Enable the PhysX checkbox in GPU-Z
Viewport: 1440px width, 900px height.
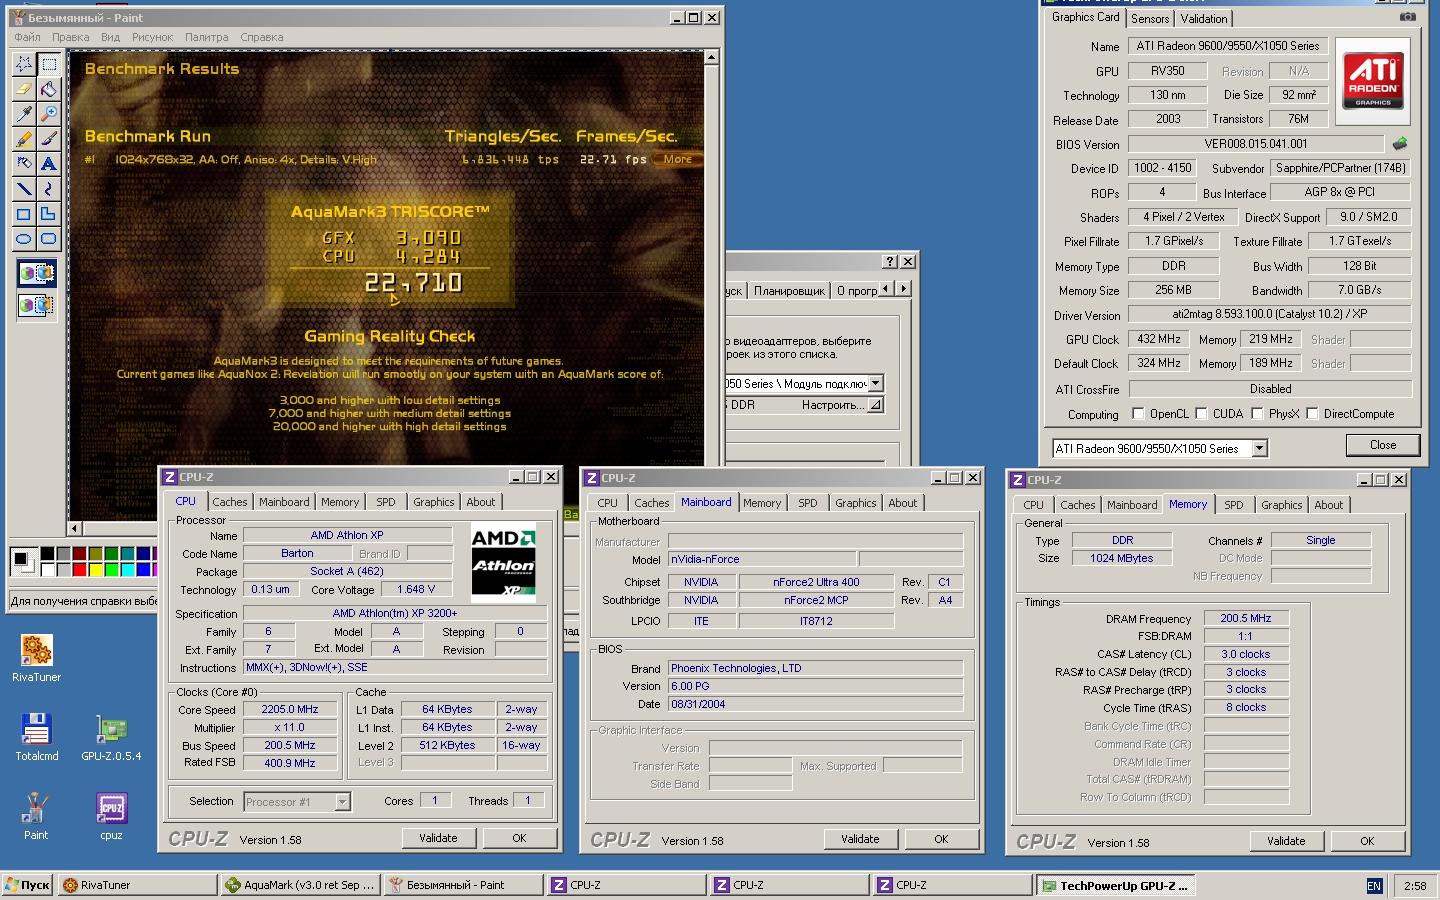tap(1257, 414)
